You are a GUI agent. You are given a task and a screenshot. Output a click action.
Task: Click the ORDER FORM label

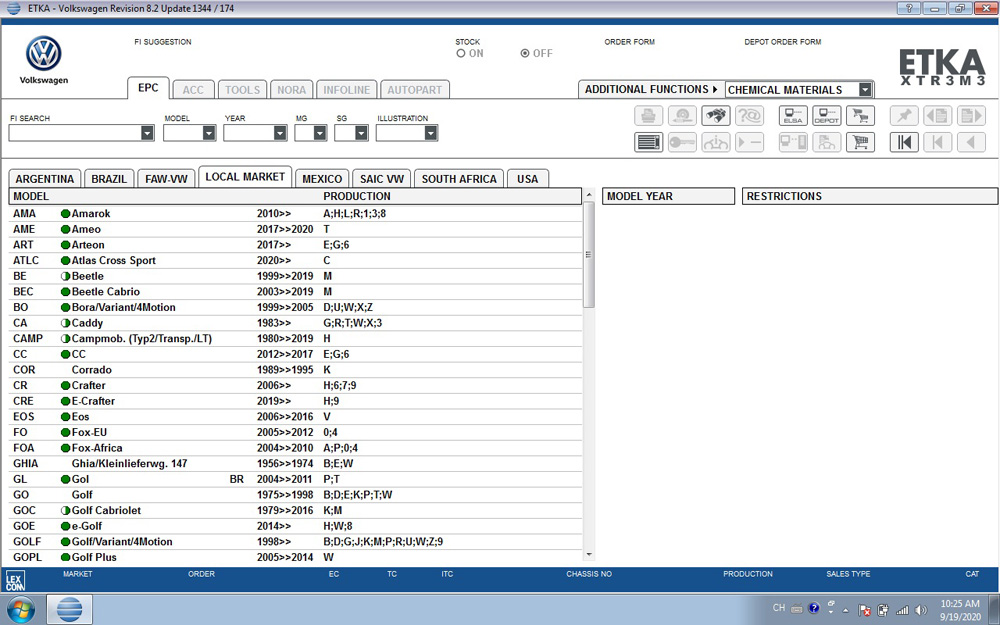coord(629,42)
